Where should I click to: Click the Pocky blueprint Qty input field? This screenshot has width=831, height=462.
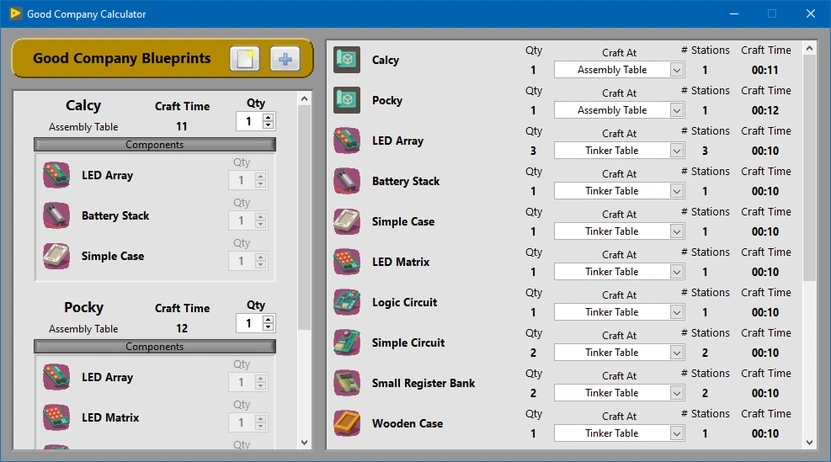click(x=249, y=323)
